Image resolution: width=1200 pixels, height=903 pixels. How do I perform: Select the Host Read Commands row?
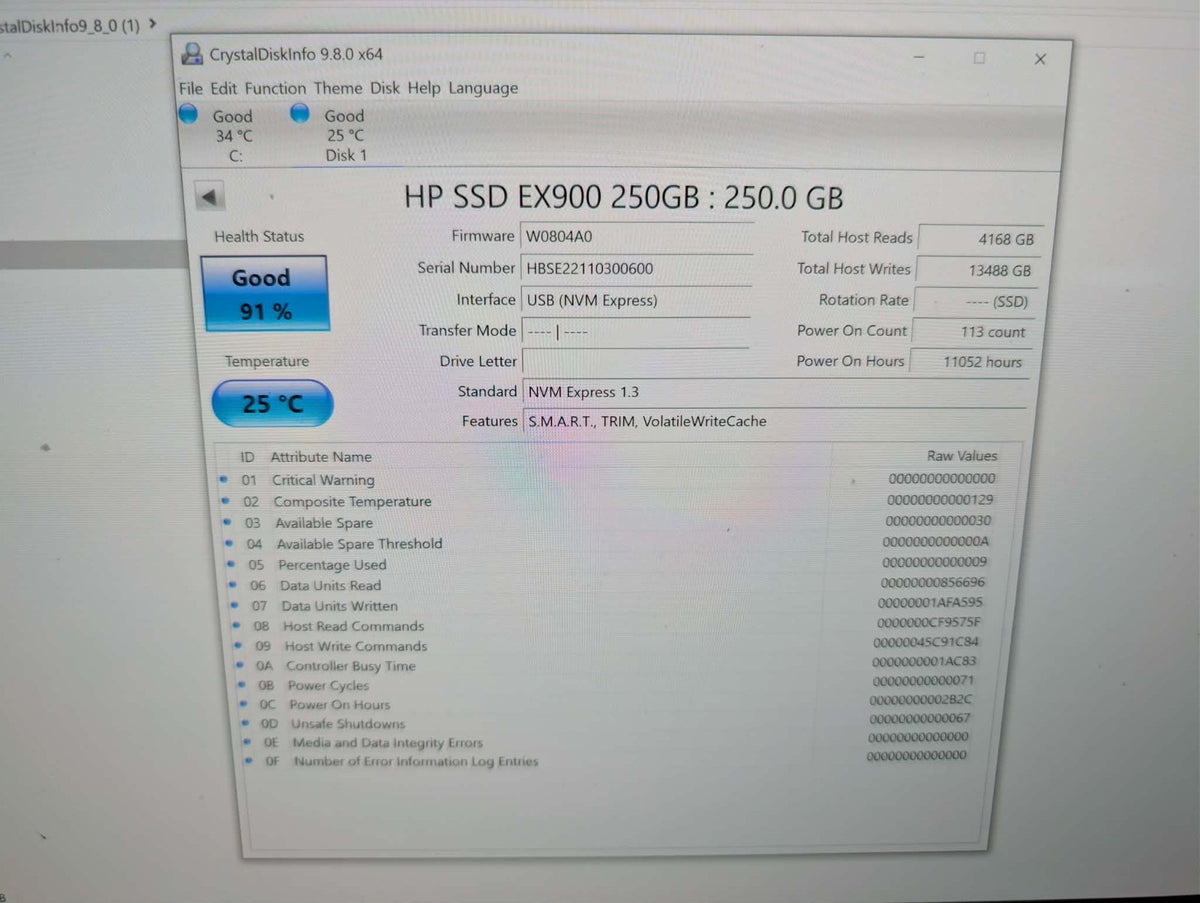pyautogui.click(x=608, y=625)
